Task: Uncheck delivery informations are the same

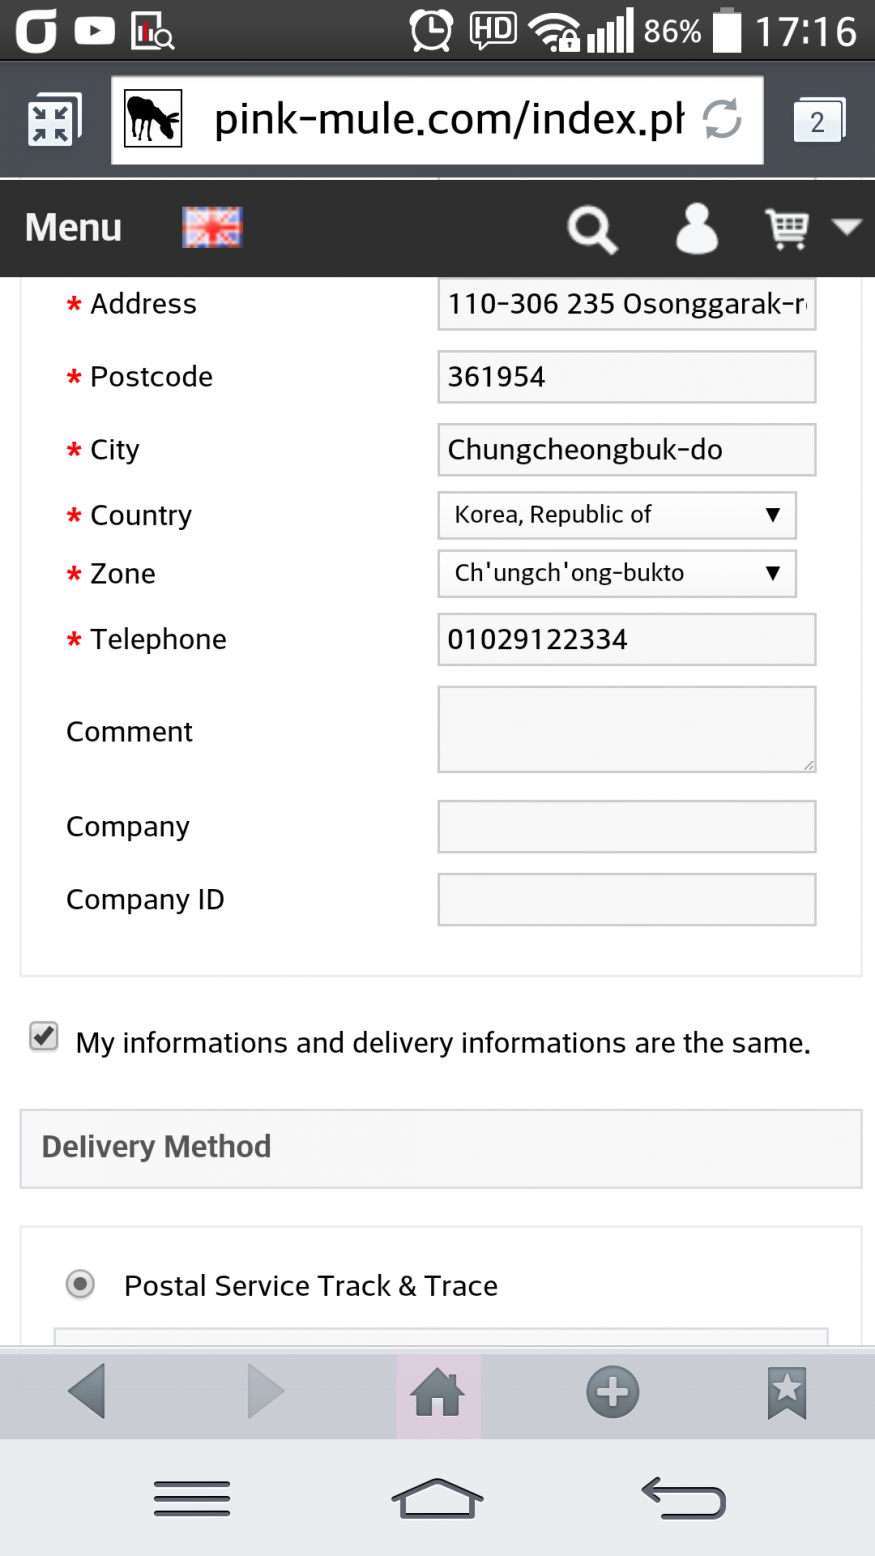Action: point(44,1036)
